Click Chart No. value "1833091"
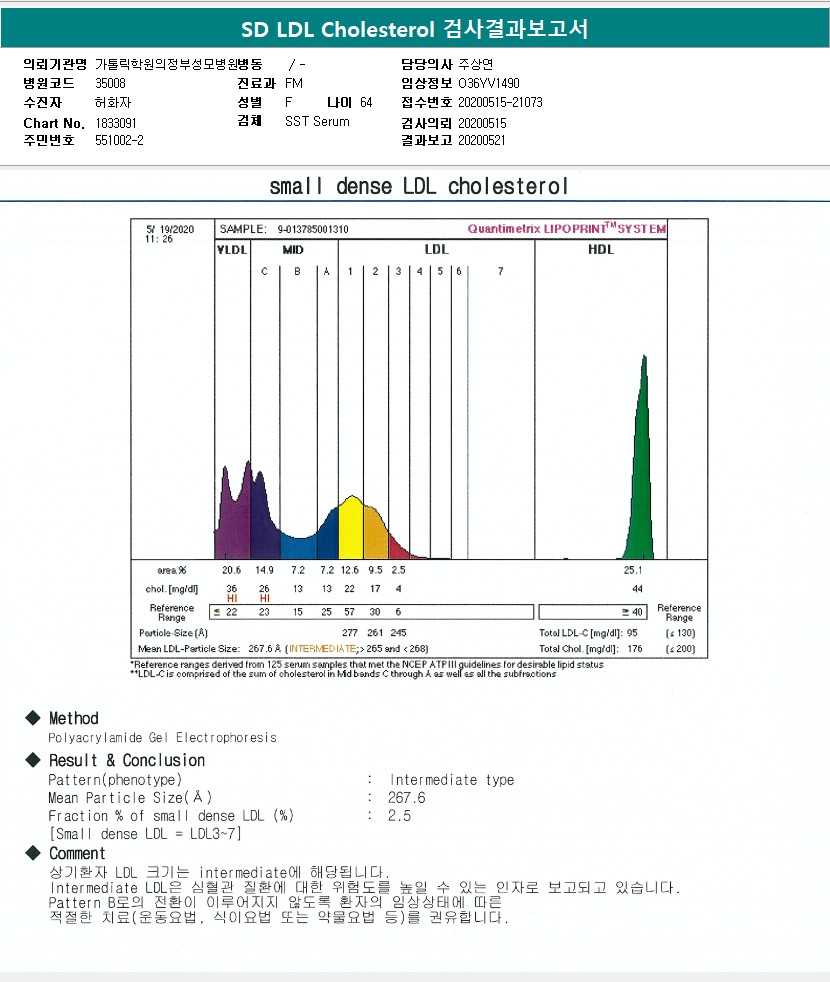 [x=116, y=123]
